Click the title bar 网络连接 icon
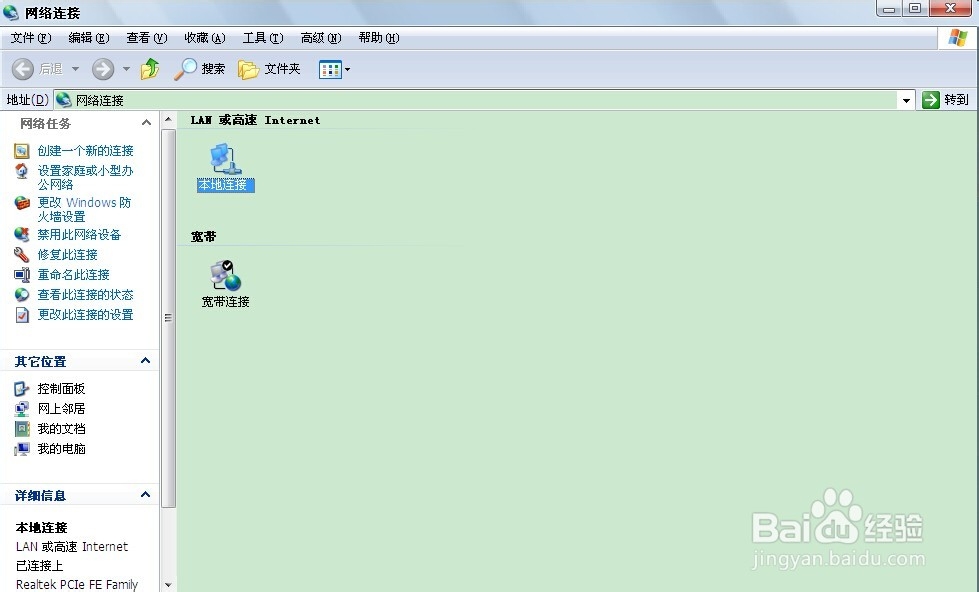The image size is (979, 592). pyautogui.click(x=11, y=12)
